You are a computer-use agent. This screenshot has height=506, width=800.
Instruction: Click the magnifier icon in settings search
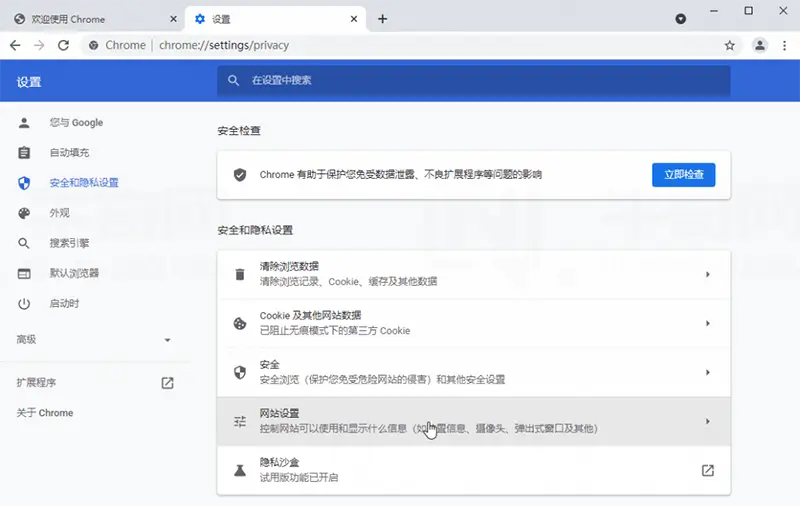coord(234,80)
